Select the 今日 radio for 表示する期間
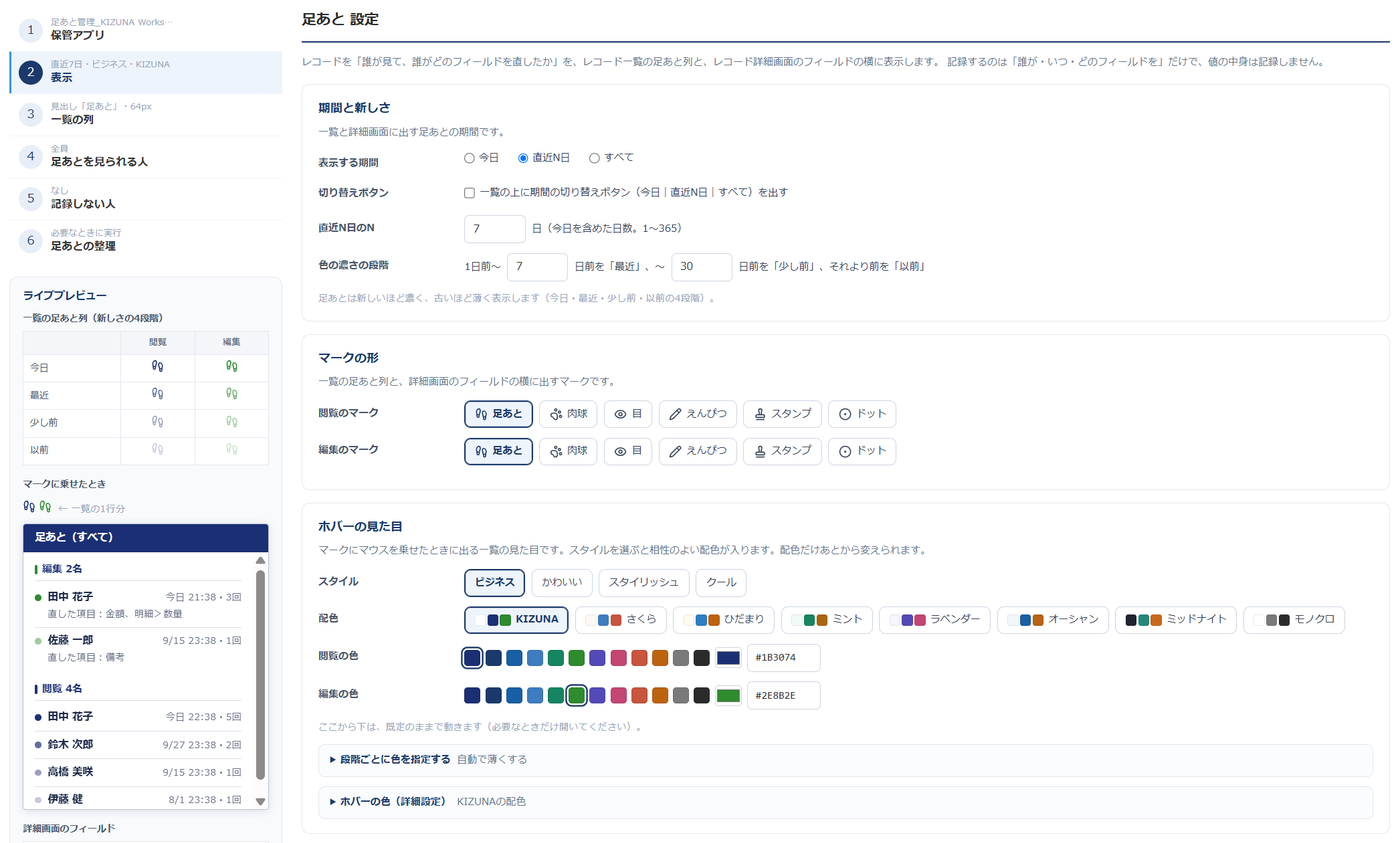The height and width of the screenshot is (843, 1400). 469,158
